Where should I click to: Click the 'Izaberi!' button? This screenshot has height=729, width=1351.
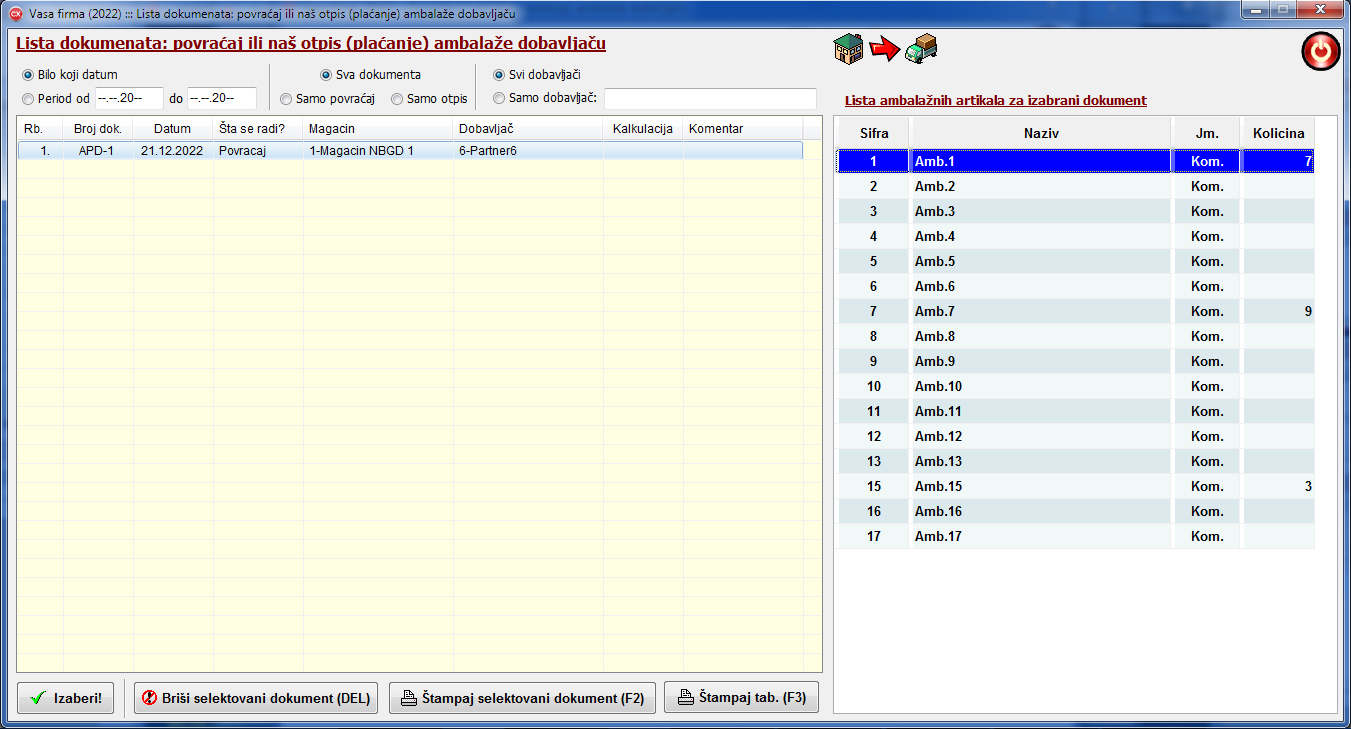coord(66,698)
